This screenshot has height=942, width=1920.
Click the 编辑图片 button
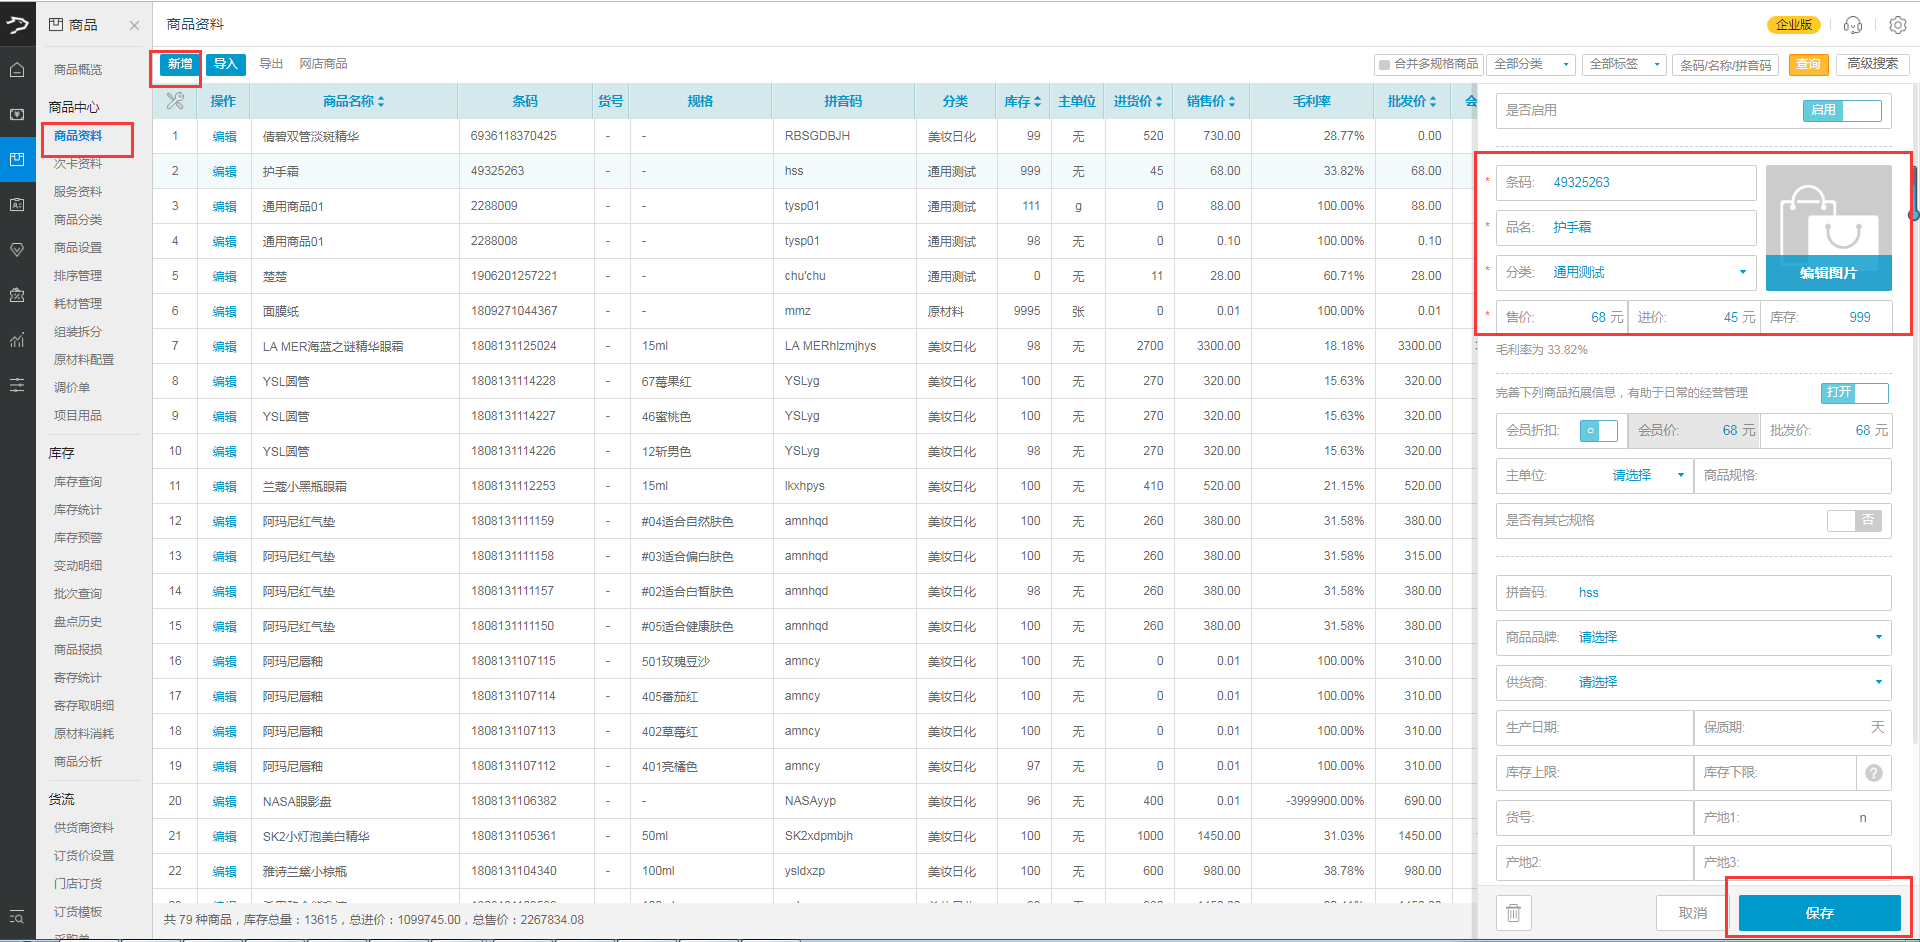[x=1828, y=273]
